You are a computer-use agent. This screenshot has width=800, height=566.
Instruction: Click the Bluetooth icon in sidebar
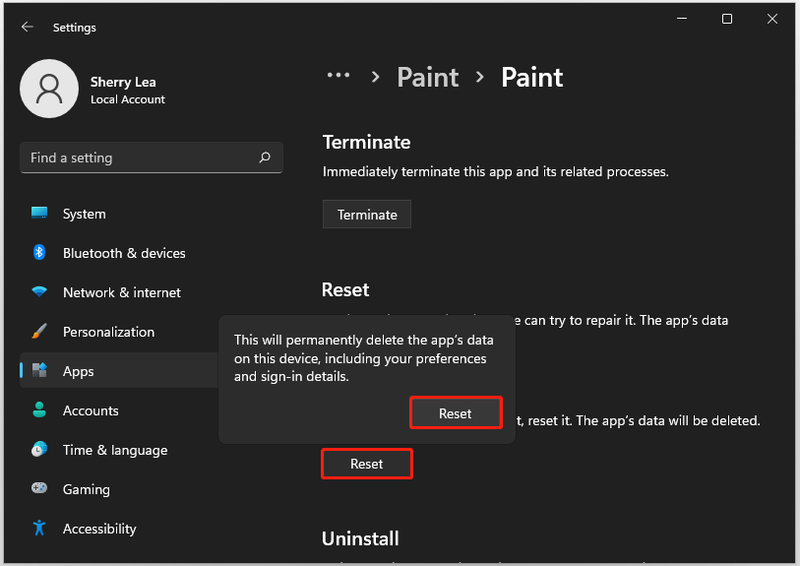[x=39, y=252]
